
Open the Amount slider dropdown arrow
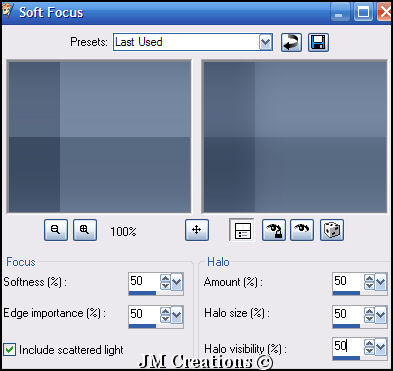click(381, 282)
